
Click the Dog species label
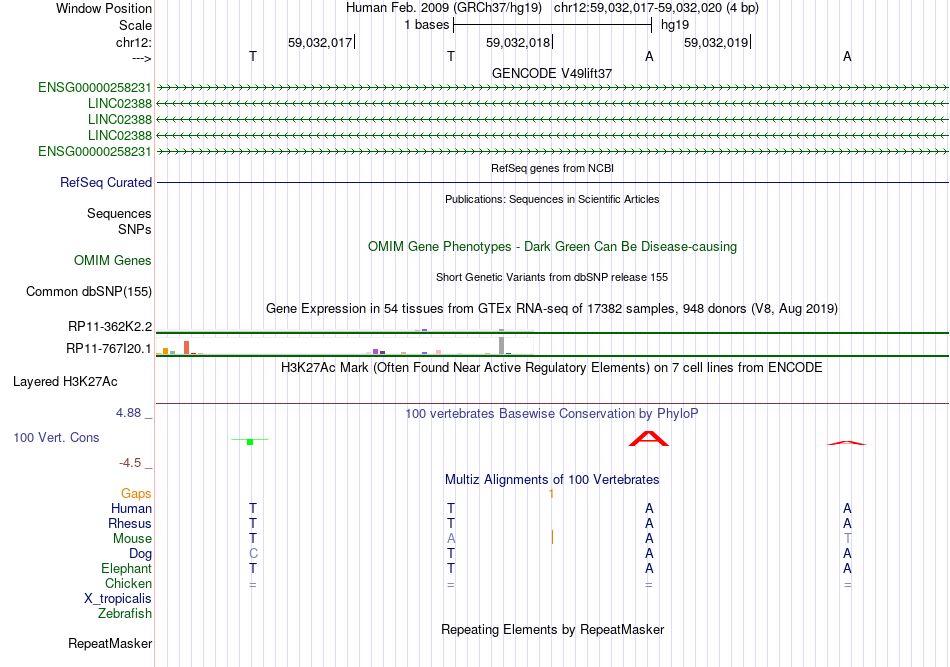coord(141,554)
